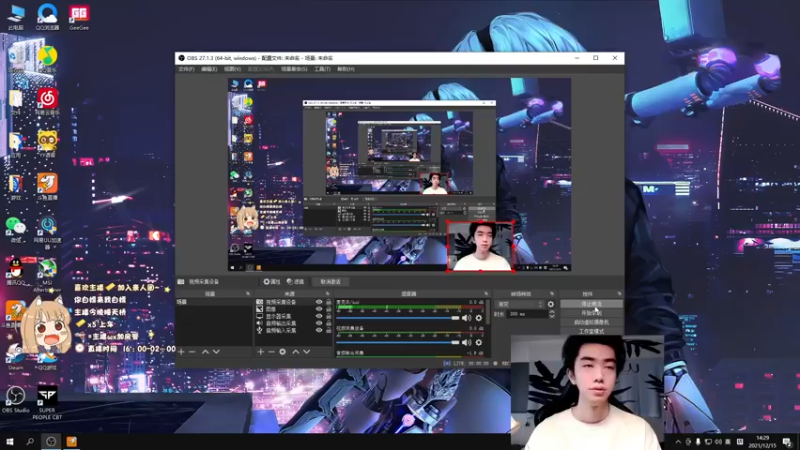Open QQ浏览器 desktop icon
The height and width of the screenshot is (450, 800).
[x=47, y=17]
